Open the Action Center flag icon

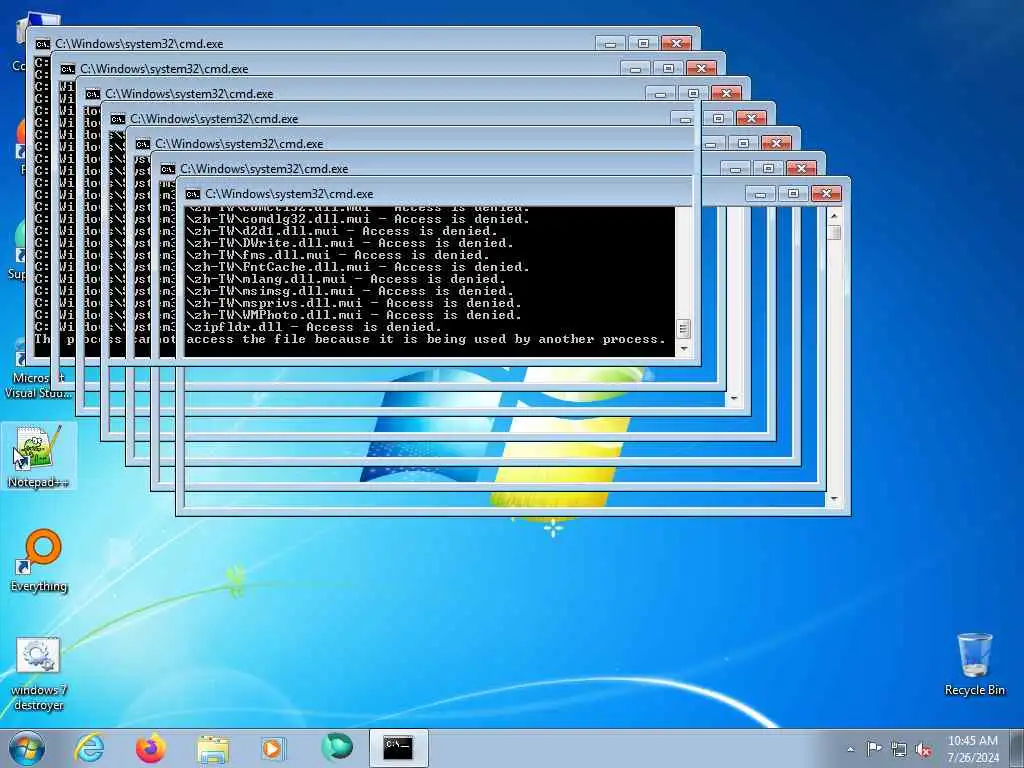pos(874,749)
